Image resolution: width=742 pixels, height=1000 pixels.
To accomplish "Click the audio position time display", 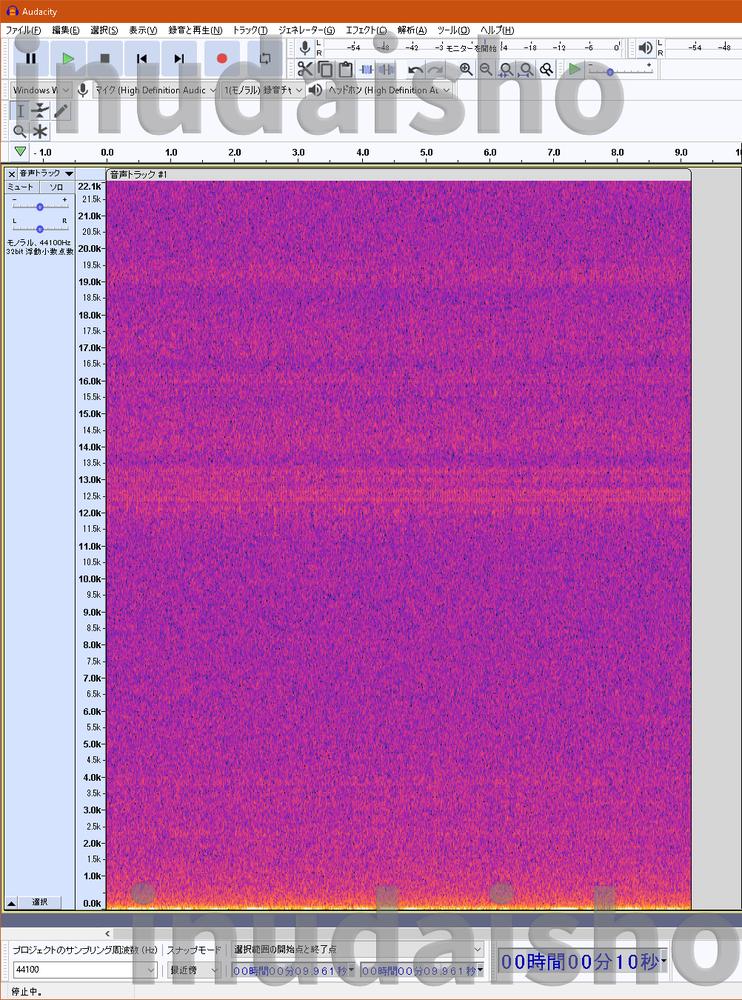I will click(x=582, y=961).
